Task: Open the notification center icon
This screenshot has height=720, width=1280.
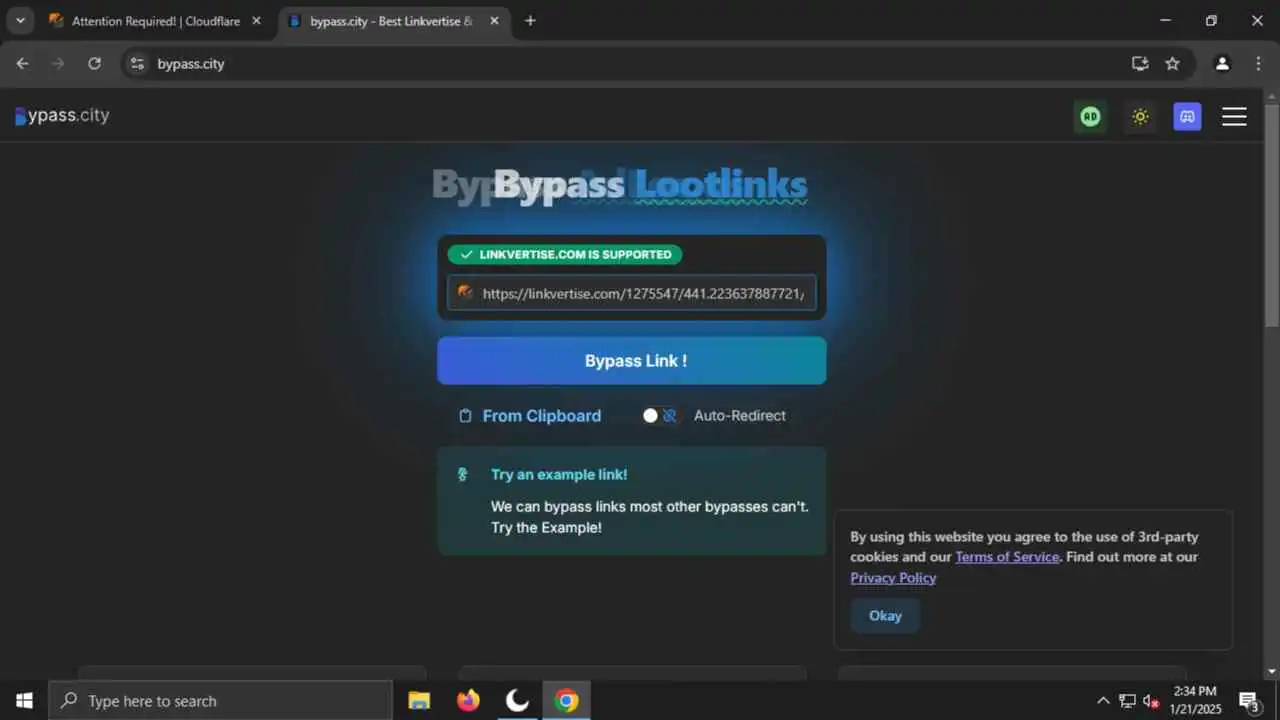Action: pyautogui.click(x=1249, y=701)
